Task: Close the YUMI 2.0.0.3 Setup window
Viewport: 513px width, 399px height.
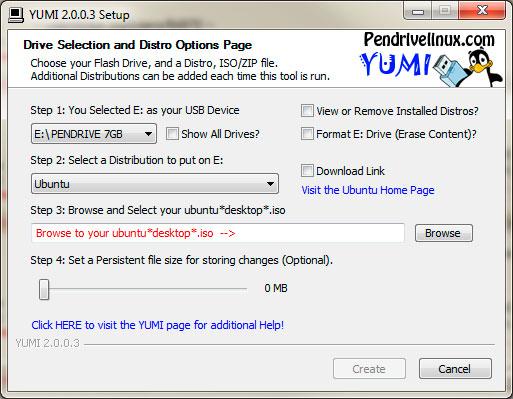Action: pyautogui.click(x=482, y=11)
